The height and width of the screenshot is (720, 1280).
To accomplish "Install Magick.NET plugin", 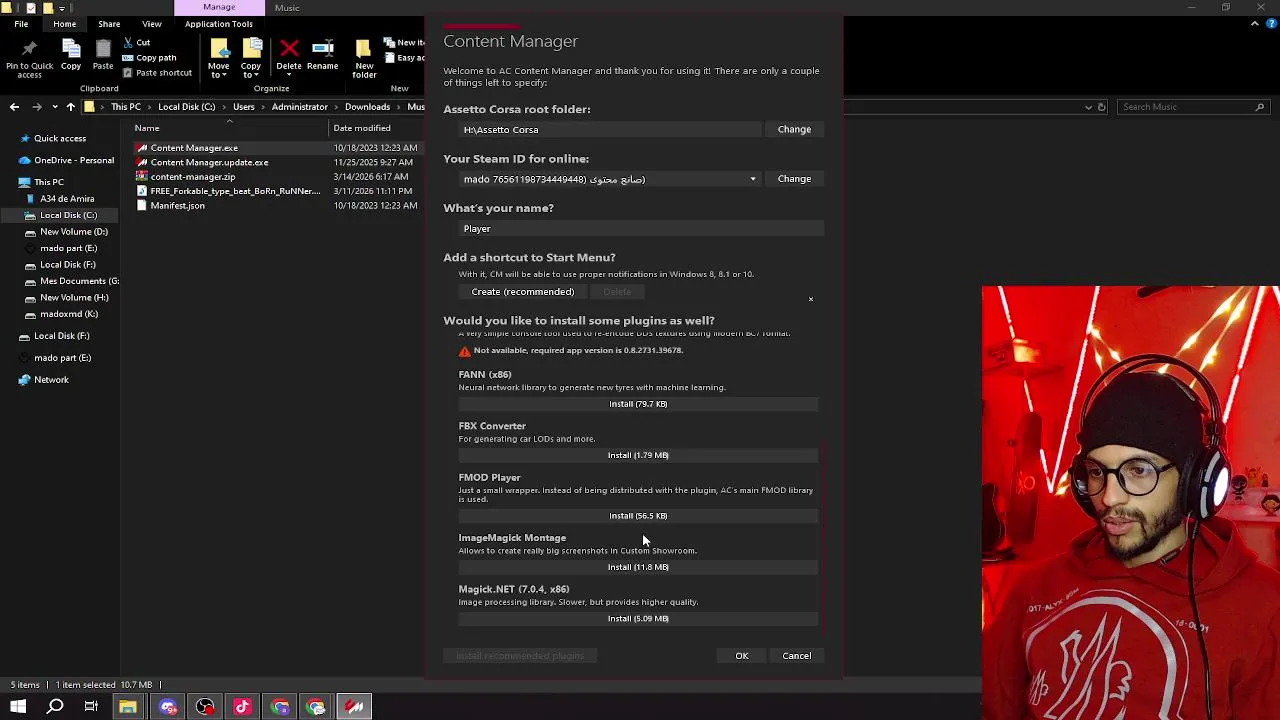I will [638, 618].
